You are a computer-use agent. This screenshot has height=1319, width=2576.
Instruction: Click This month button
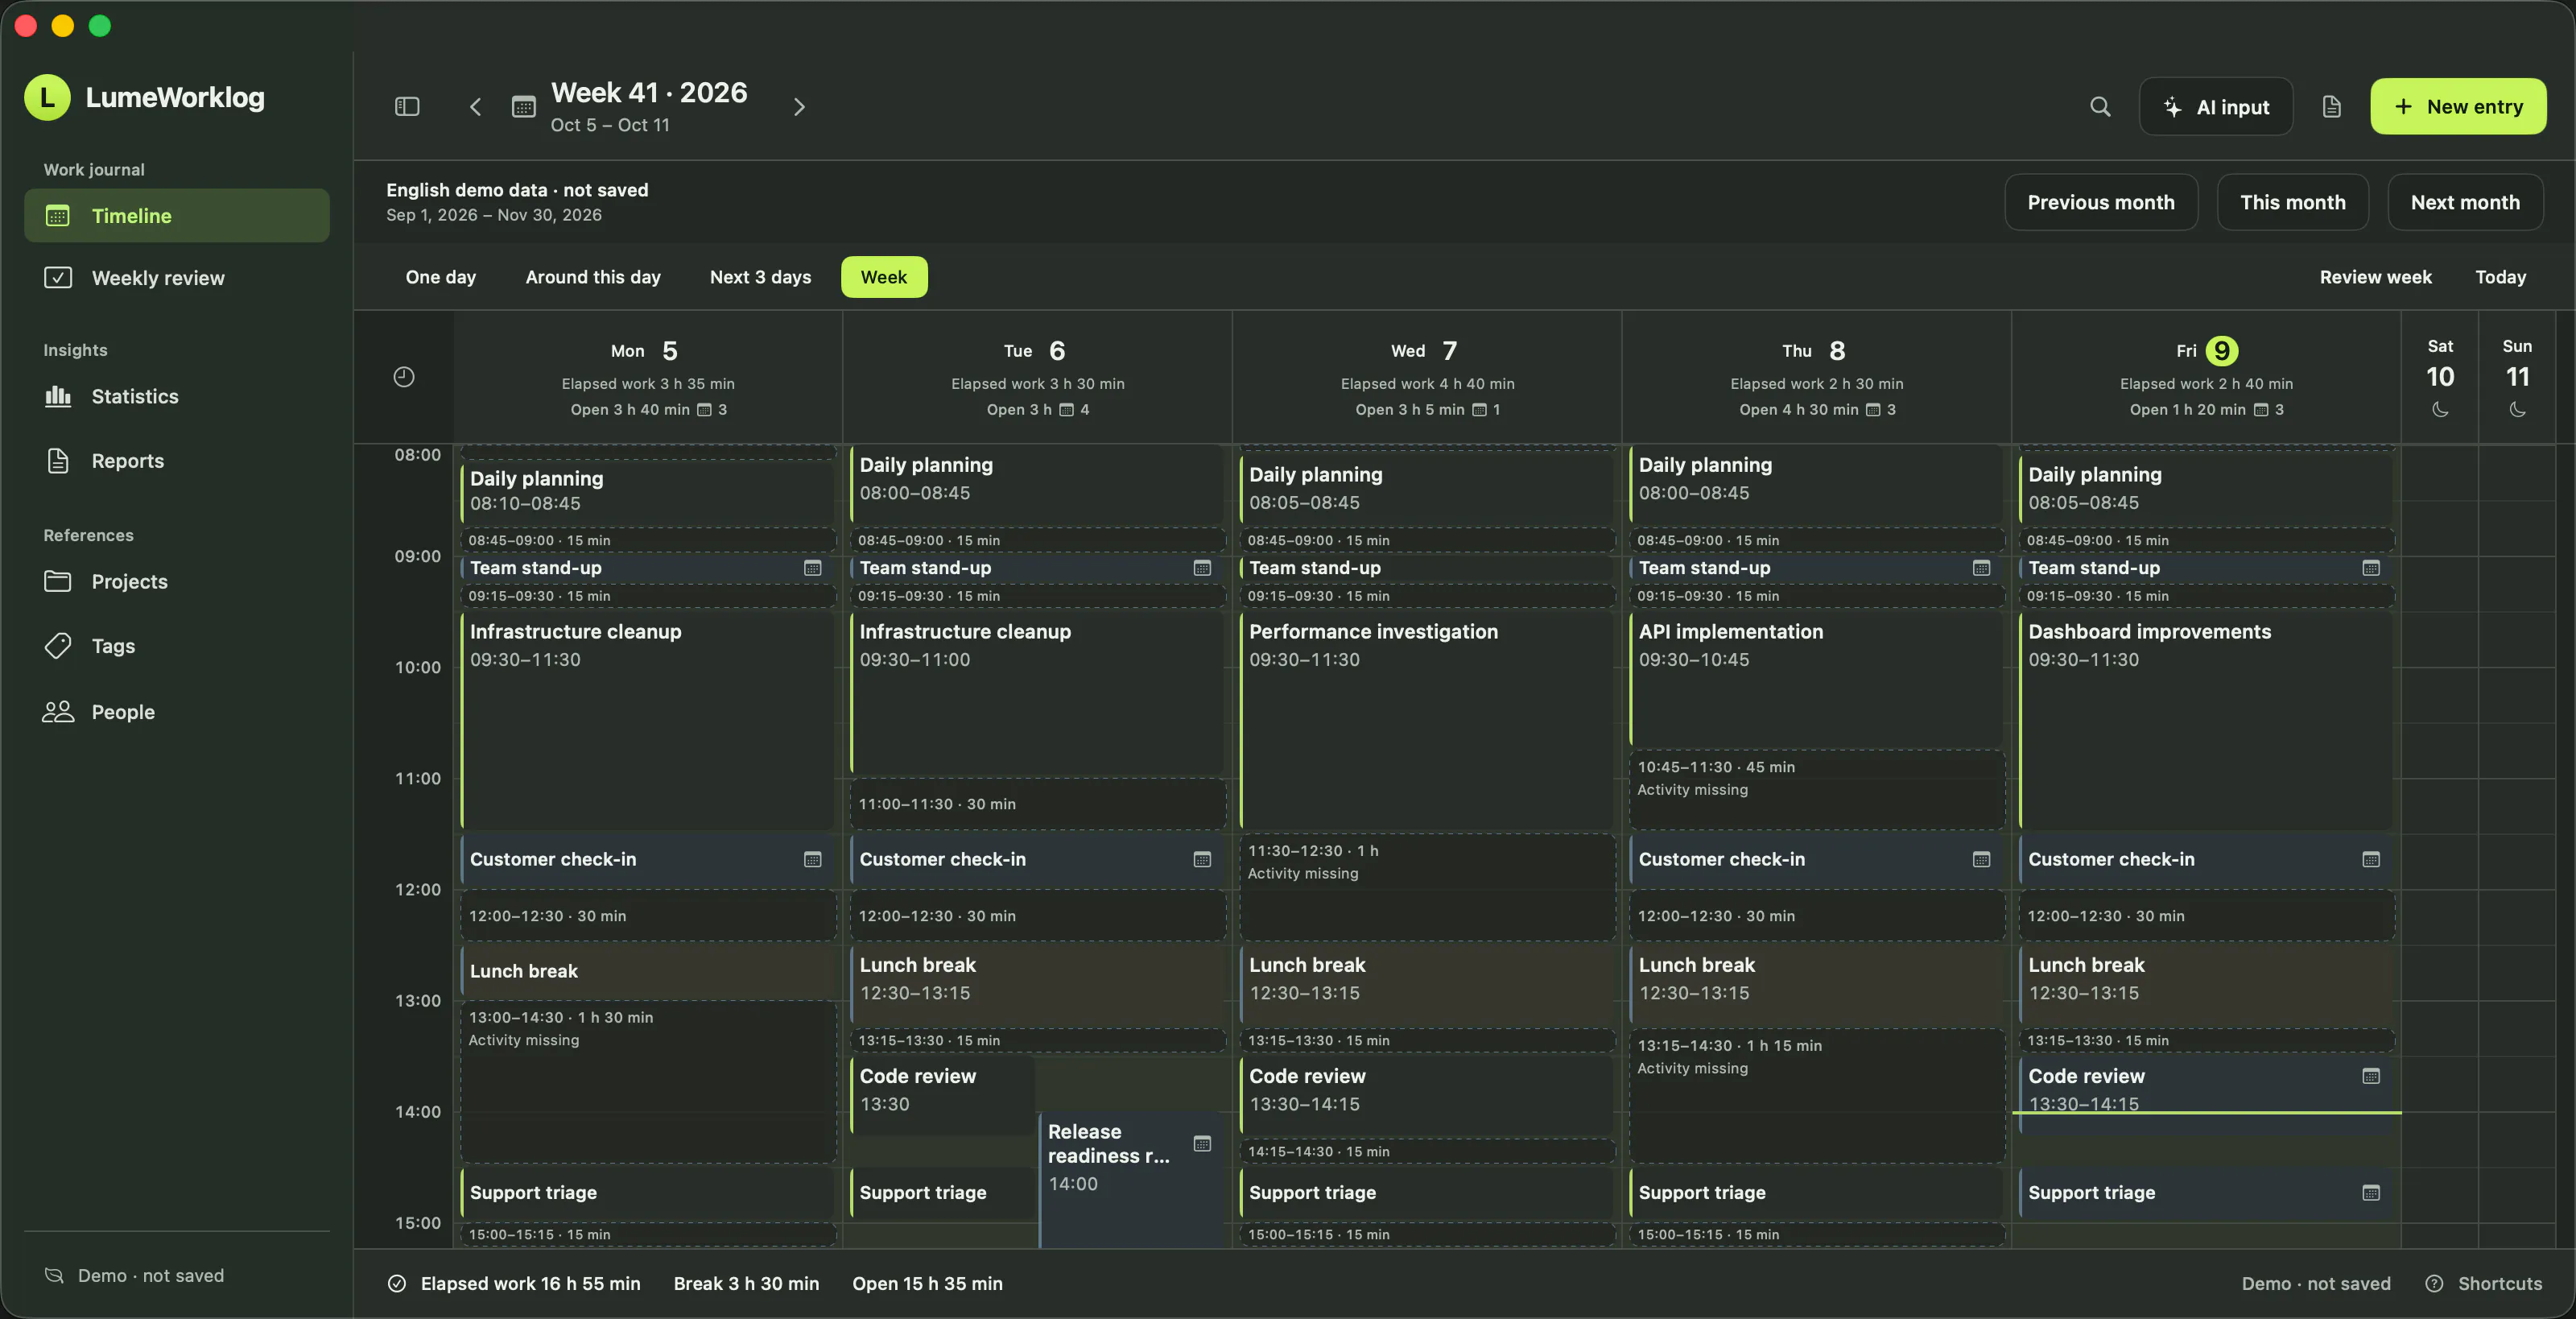(x=2292, y=202)
